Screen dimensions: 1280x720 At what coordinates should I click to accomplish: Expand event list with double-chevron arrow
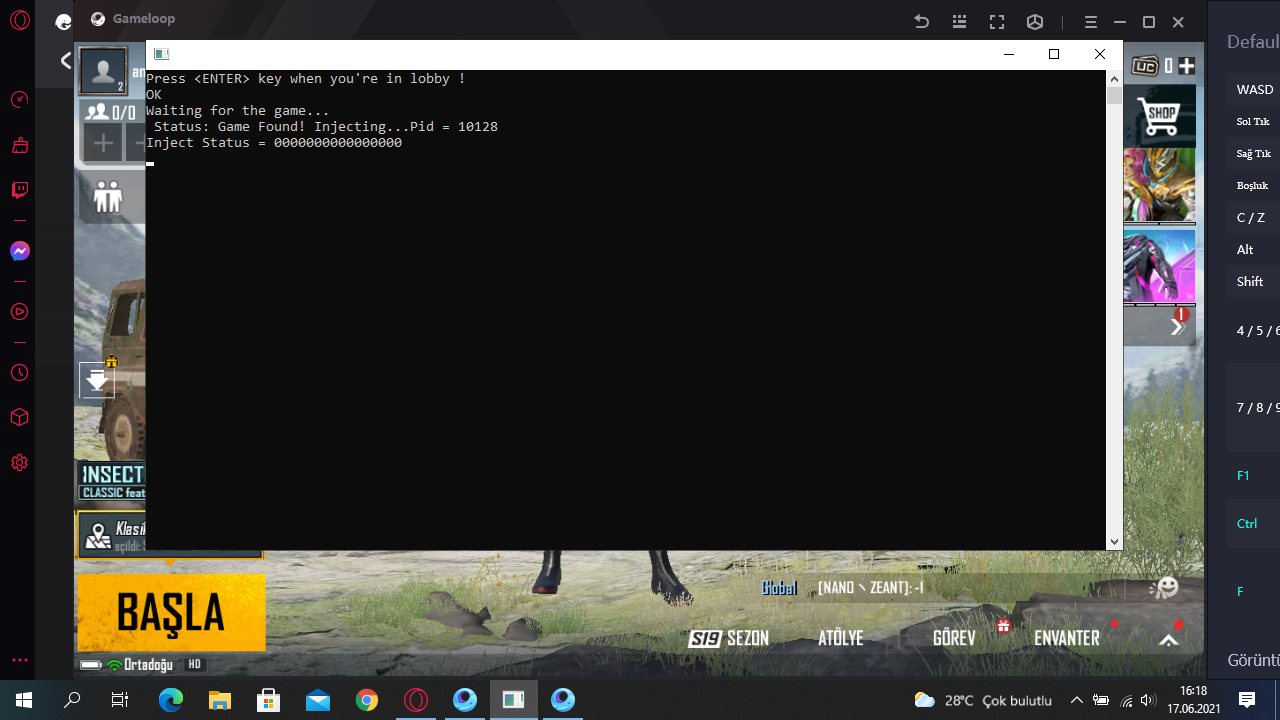coord(1176,327)
